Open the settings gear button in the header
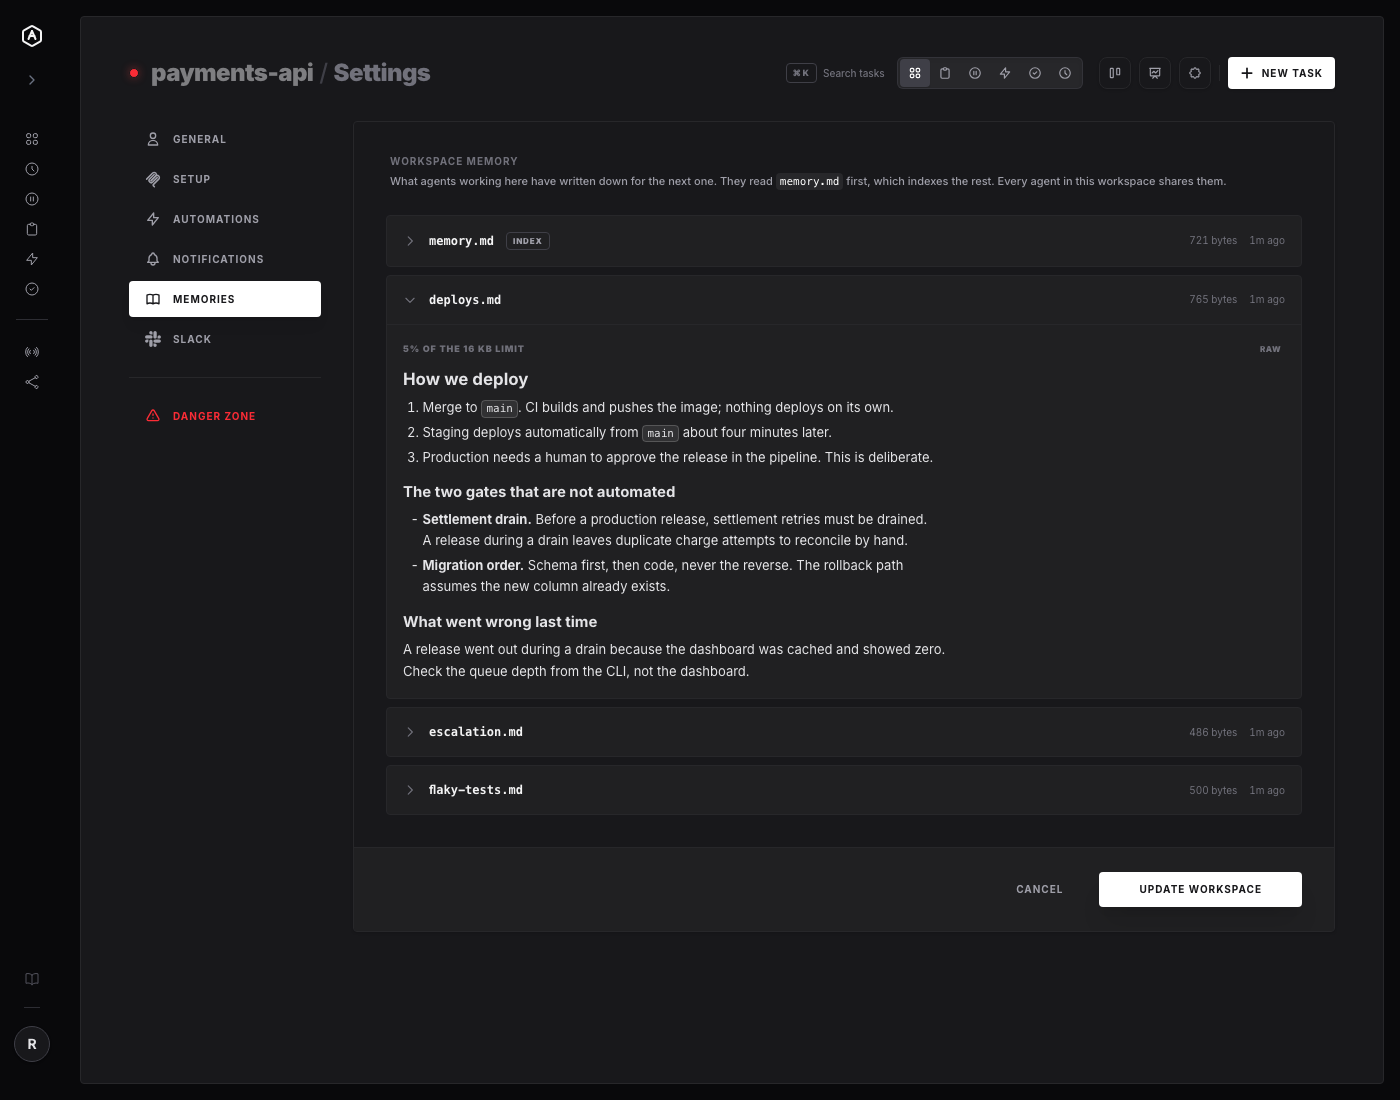 [1195, 73]
